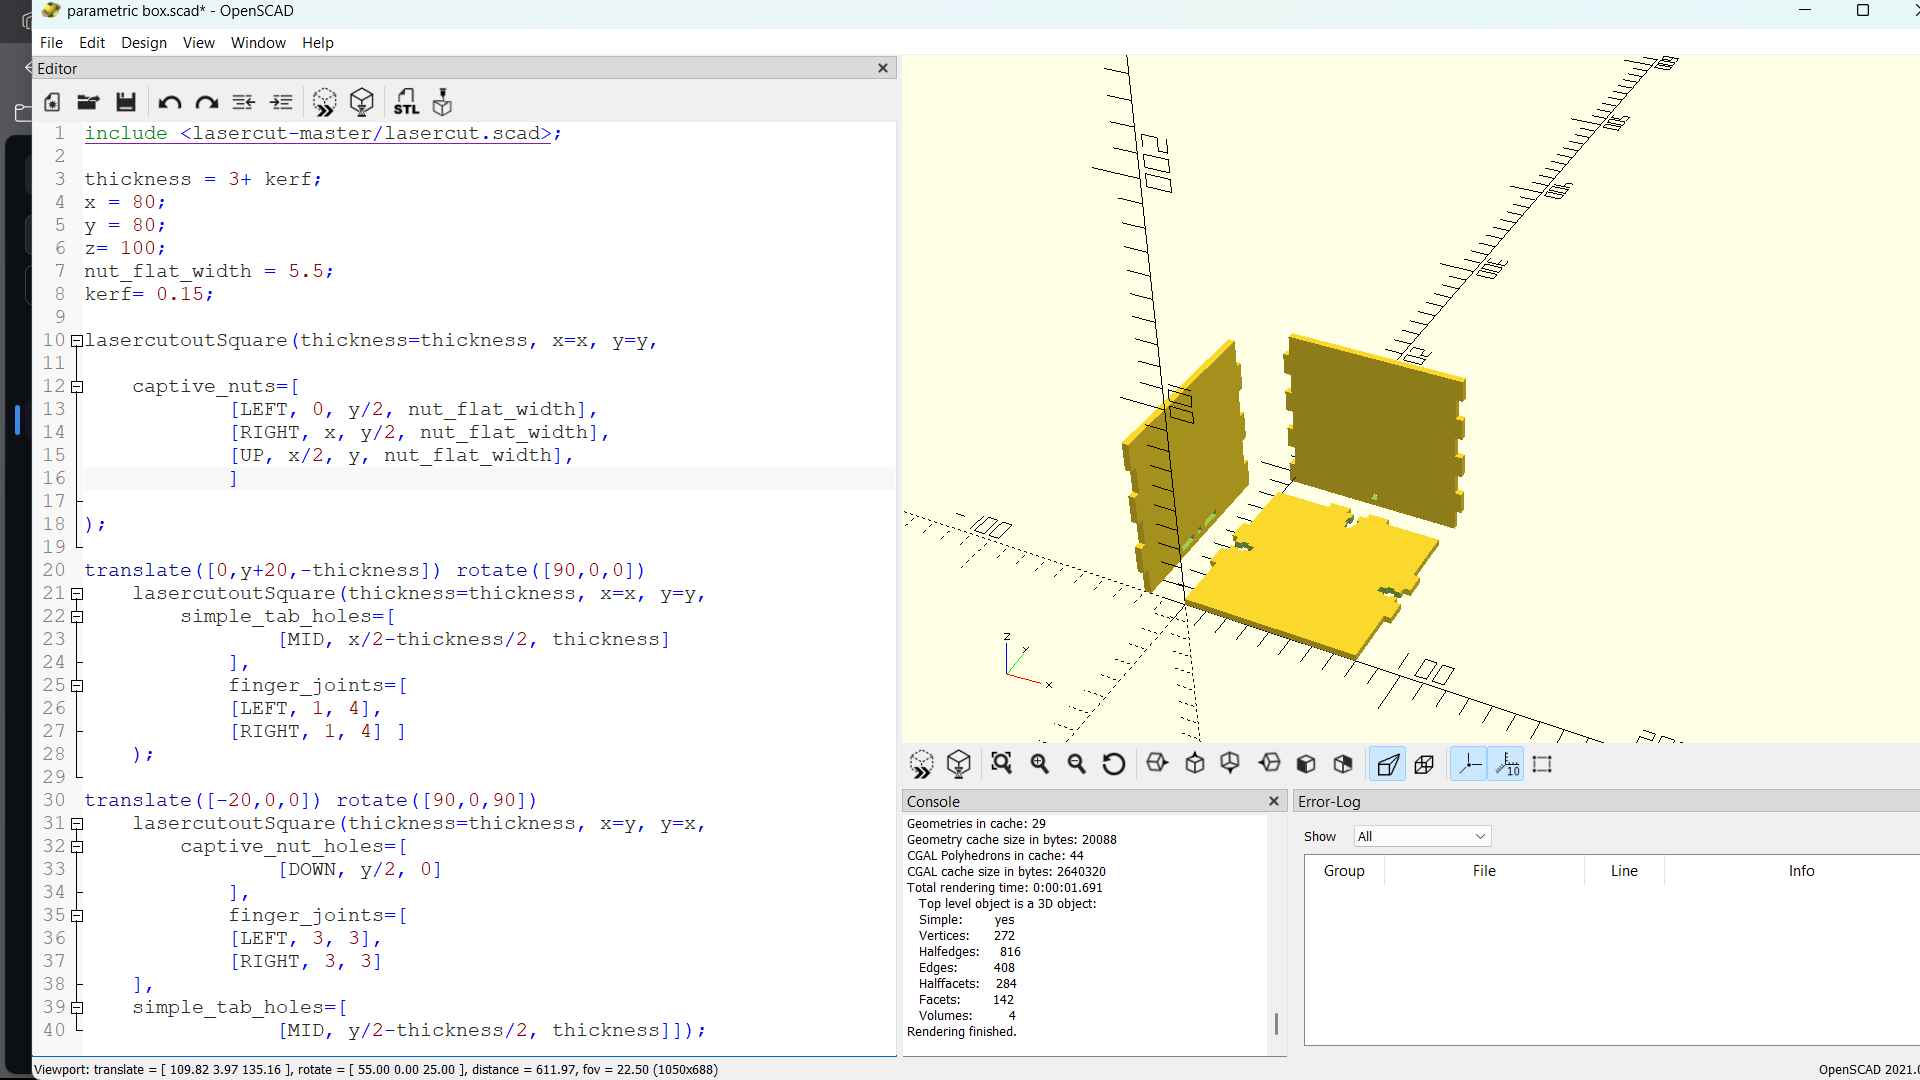Click 'Total rendering time' line in the Console
Viewport: 1920px width, 1080px height.
tap(1004, 888)
